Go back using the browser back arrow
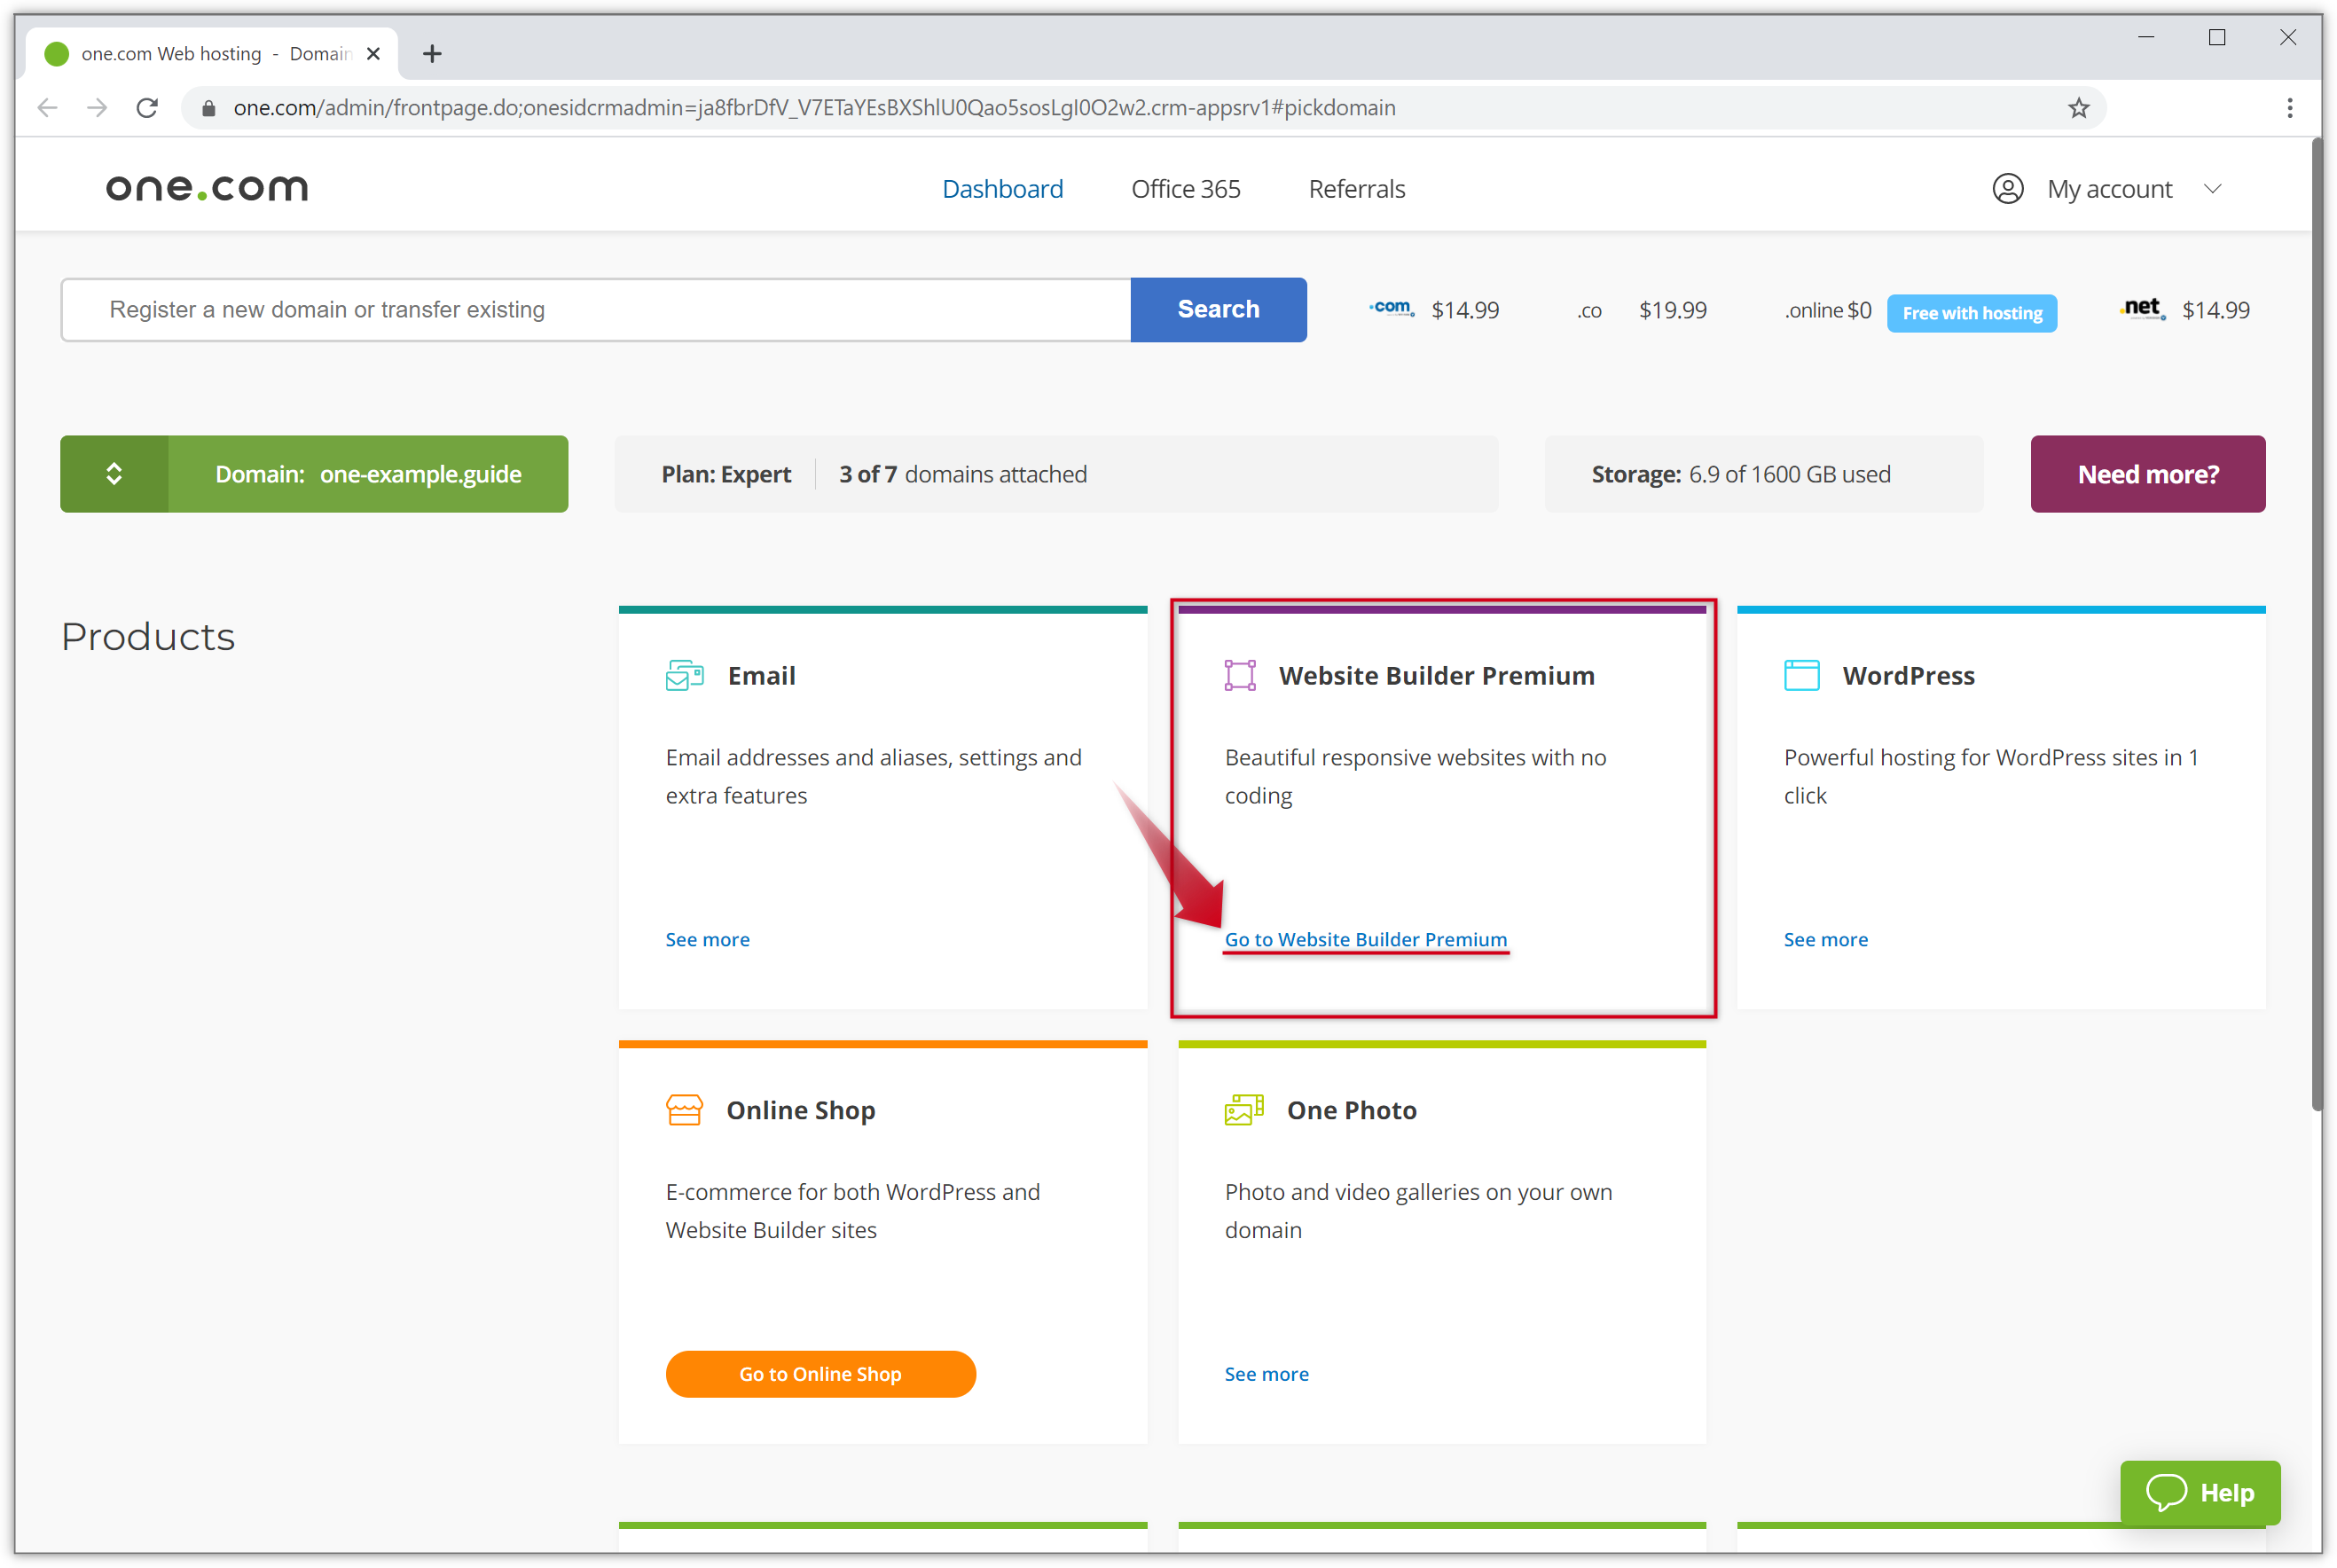Viewport: 2337px width, 1568px height. tap(47, 108)
